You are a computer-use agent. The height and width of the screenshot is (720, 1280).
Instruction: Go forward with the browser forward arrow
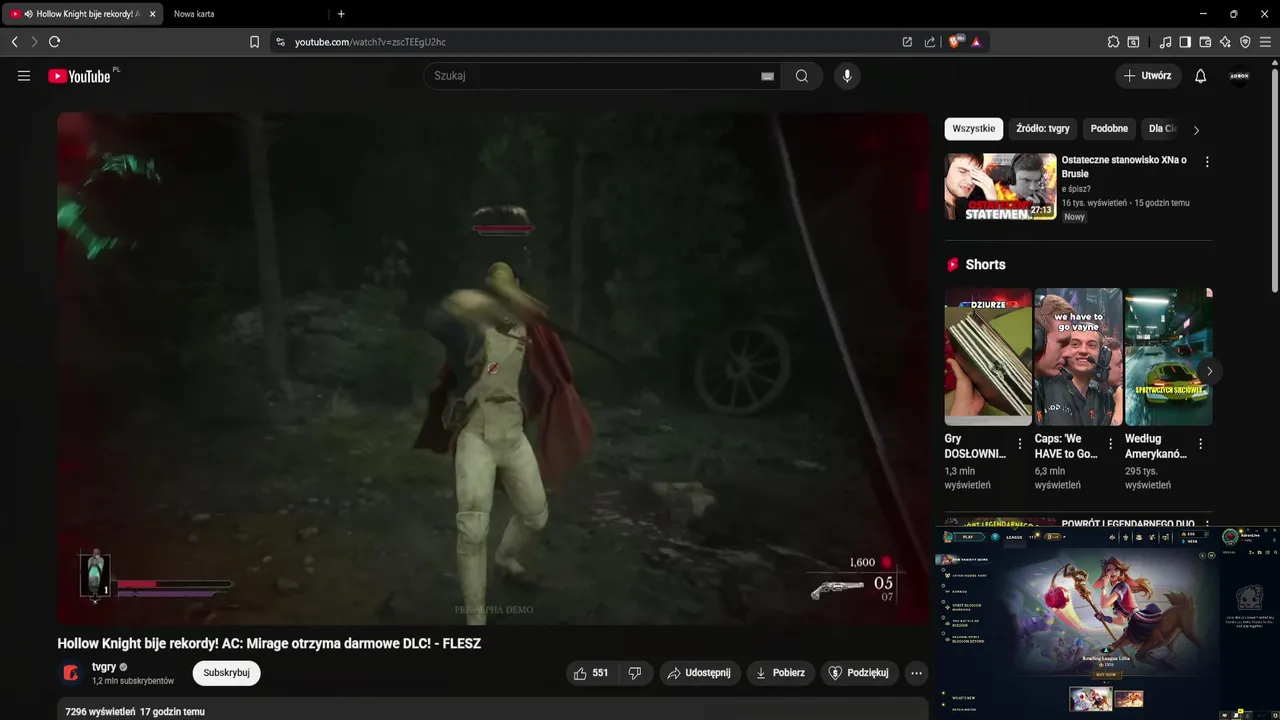pyautogui.click(x=34, y=42)
